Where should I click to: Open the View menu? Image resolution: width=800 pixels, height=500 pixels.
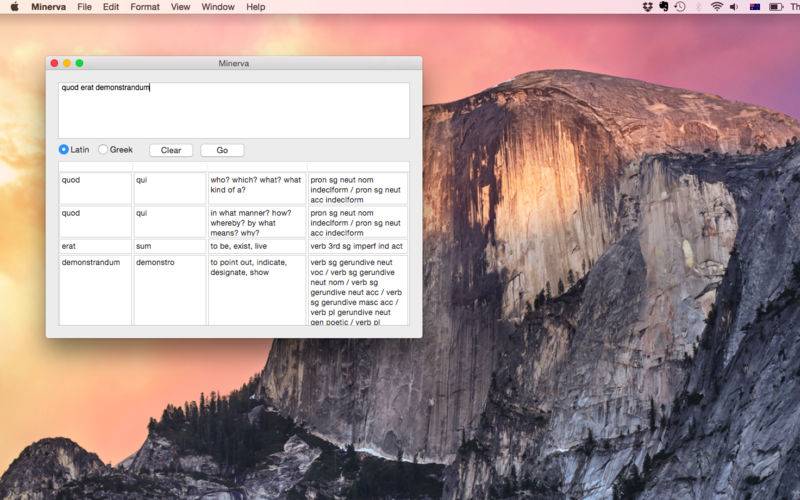point(180,7)
